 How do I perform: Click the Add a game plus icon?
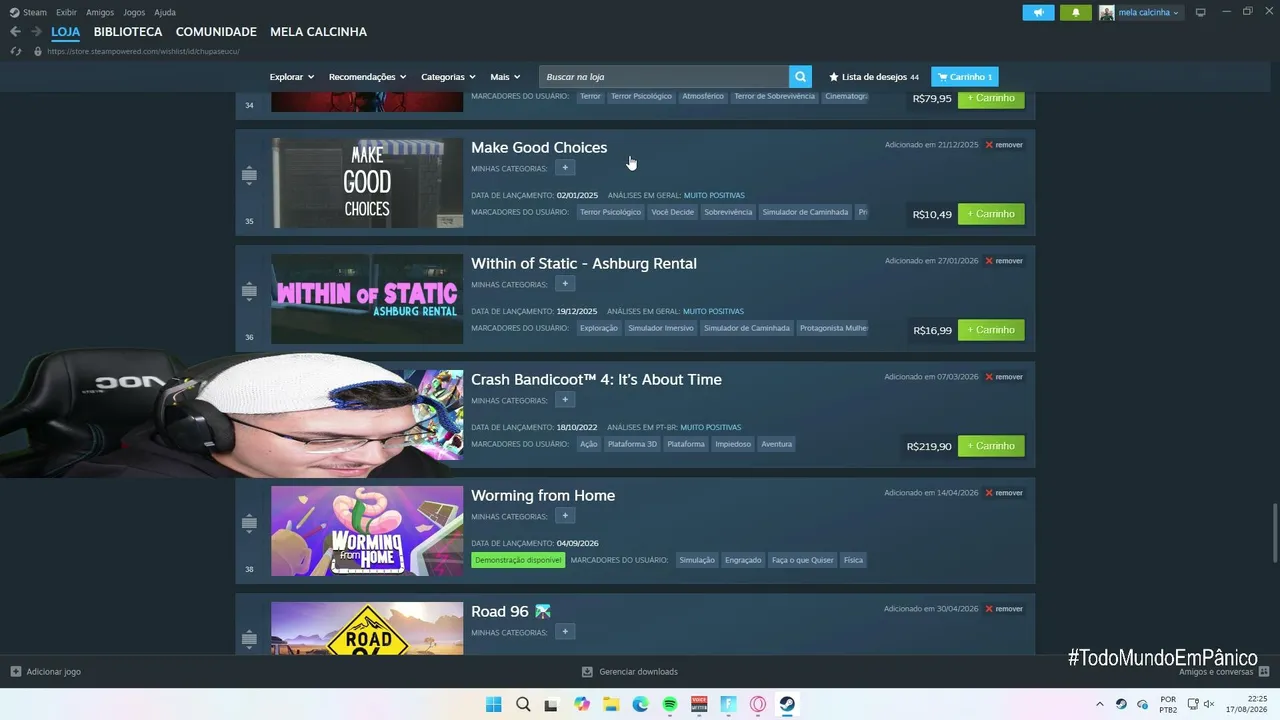(x=16, y=672)
